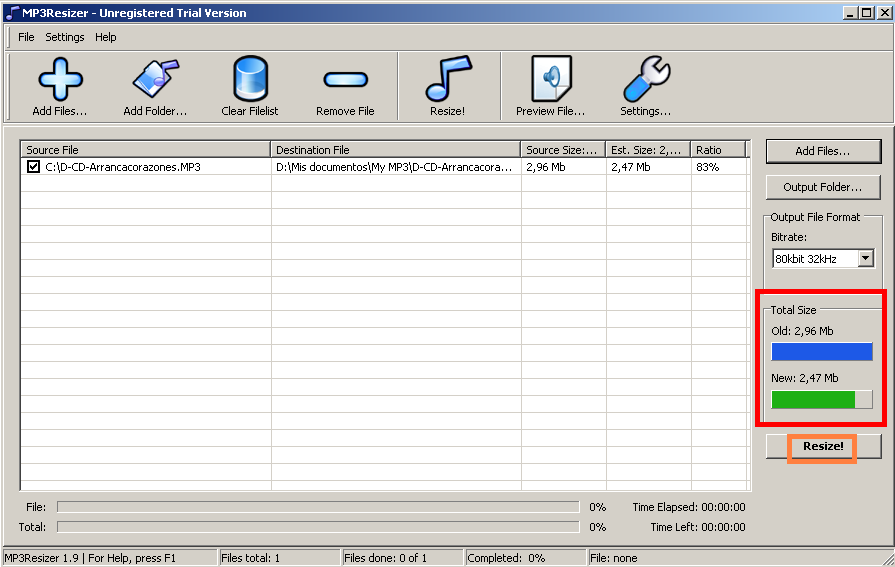
Task: Click the New: 2,47 Mb label
Action: (805, 378)
